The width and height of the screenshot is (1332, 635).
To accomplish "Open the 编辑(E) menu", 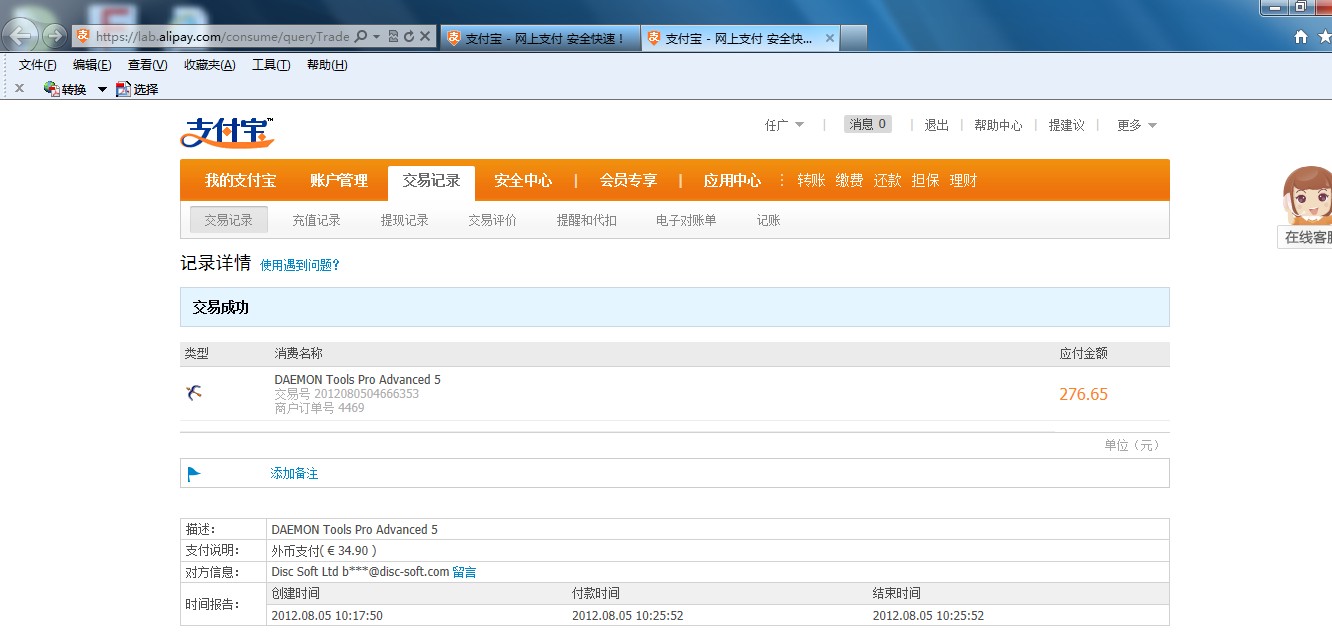I will click(x=92, y=65).
